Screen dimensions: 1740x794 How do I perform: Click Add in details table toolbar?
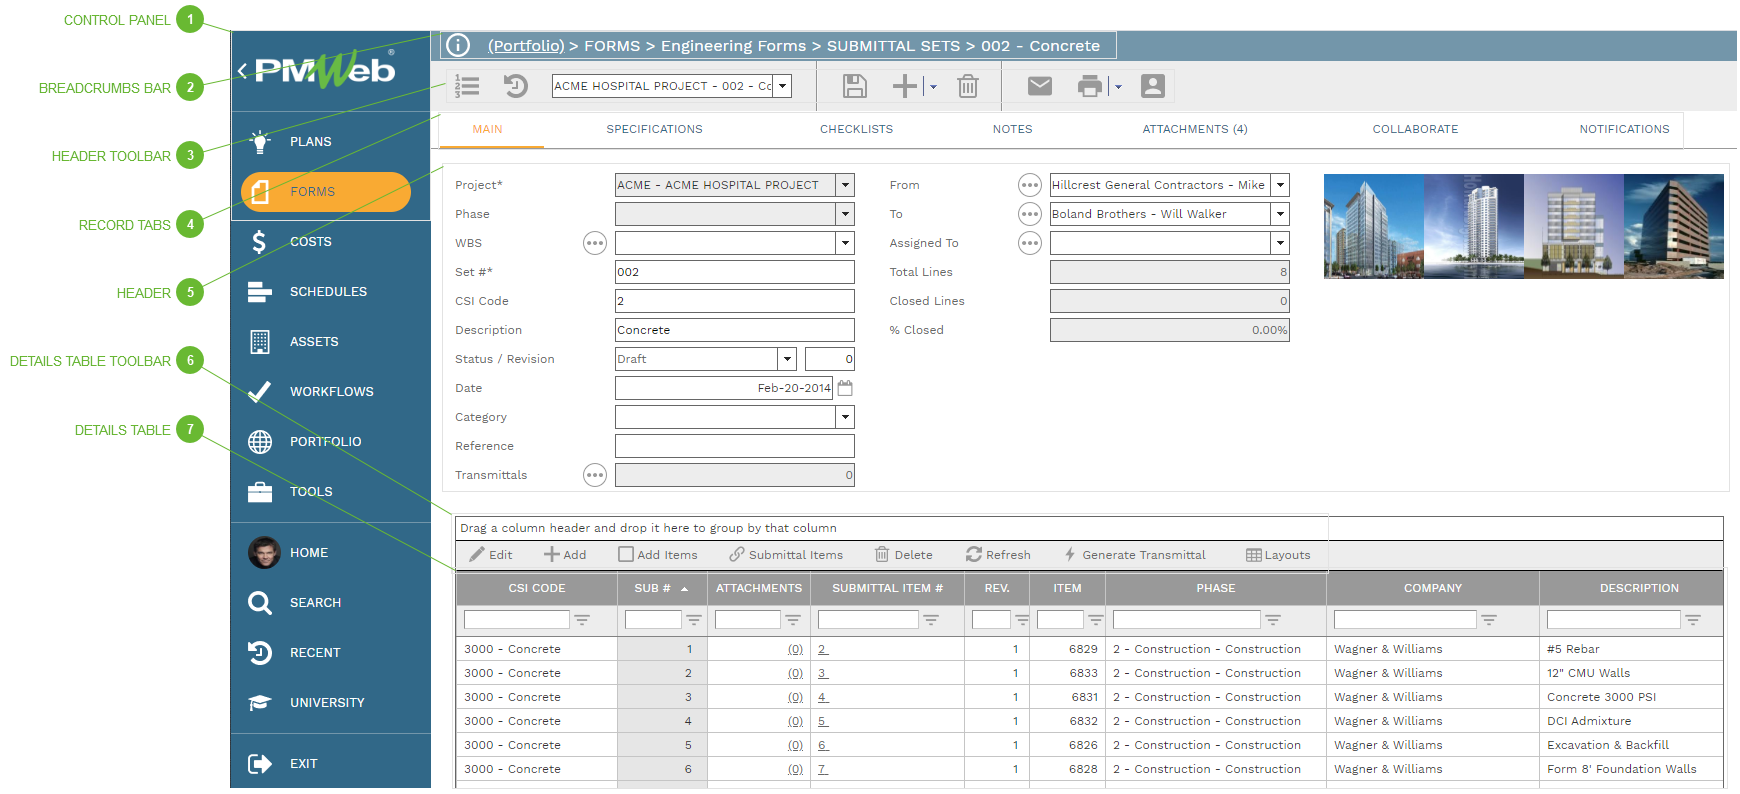tap(565, 555)
